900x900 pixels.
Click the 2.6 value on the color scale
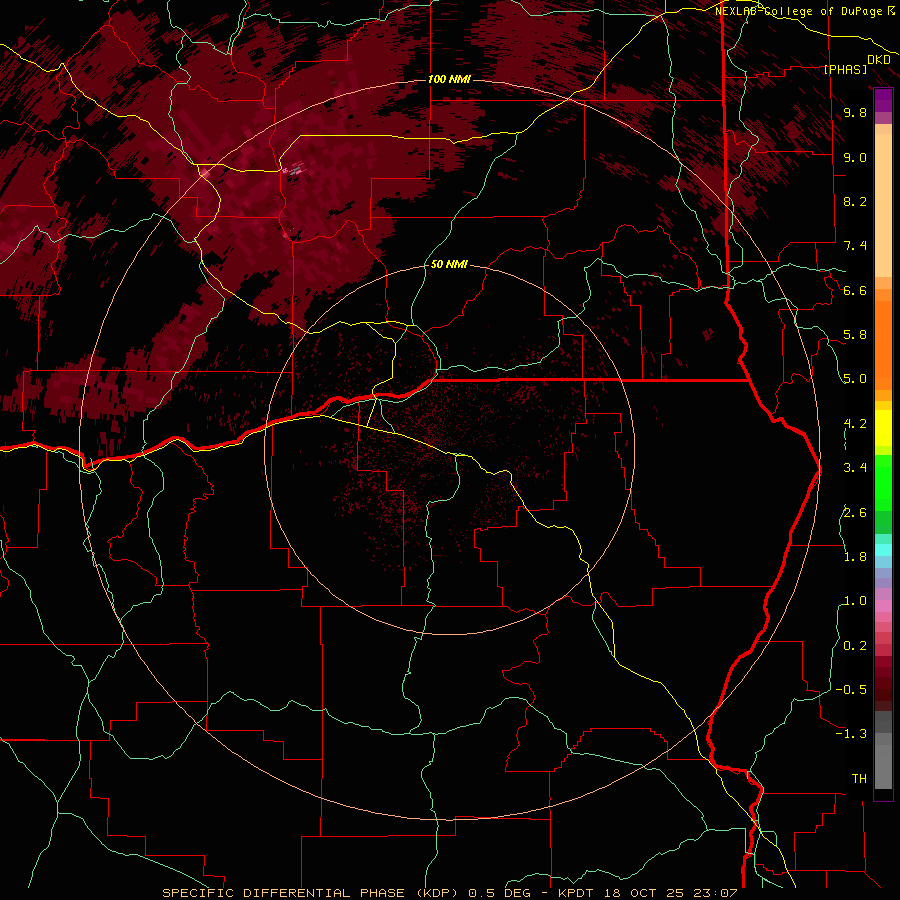855,513
